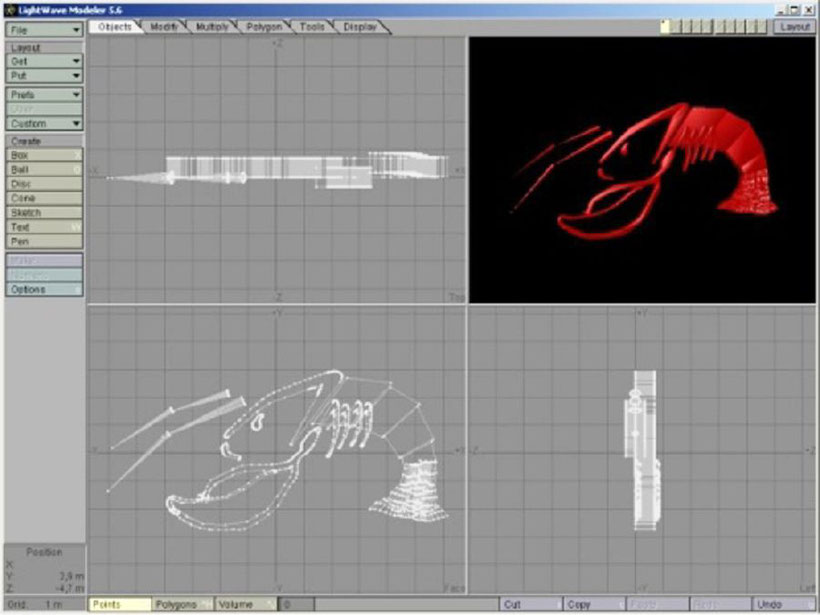This screenshot has width=820, height=615.
Task: Open the Multiply tab
Action: pyautogui.click(x=212, y=27)
